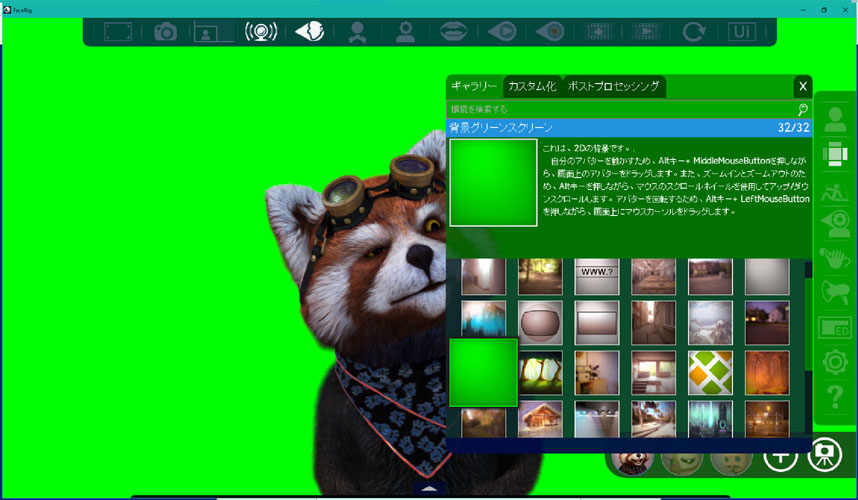Select the 背景グリーンスクリーン header row

[629, 128]
